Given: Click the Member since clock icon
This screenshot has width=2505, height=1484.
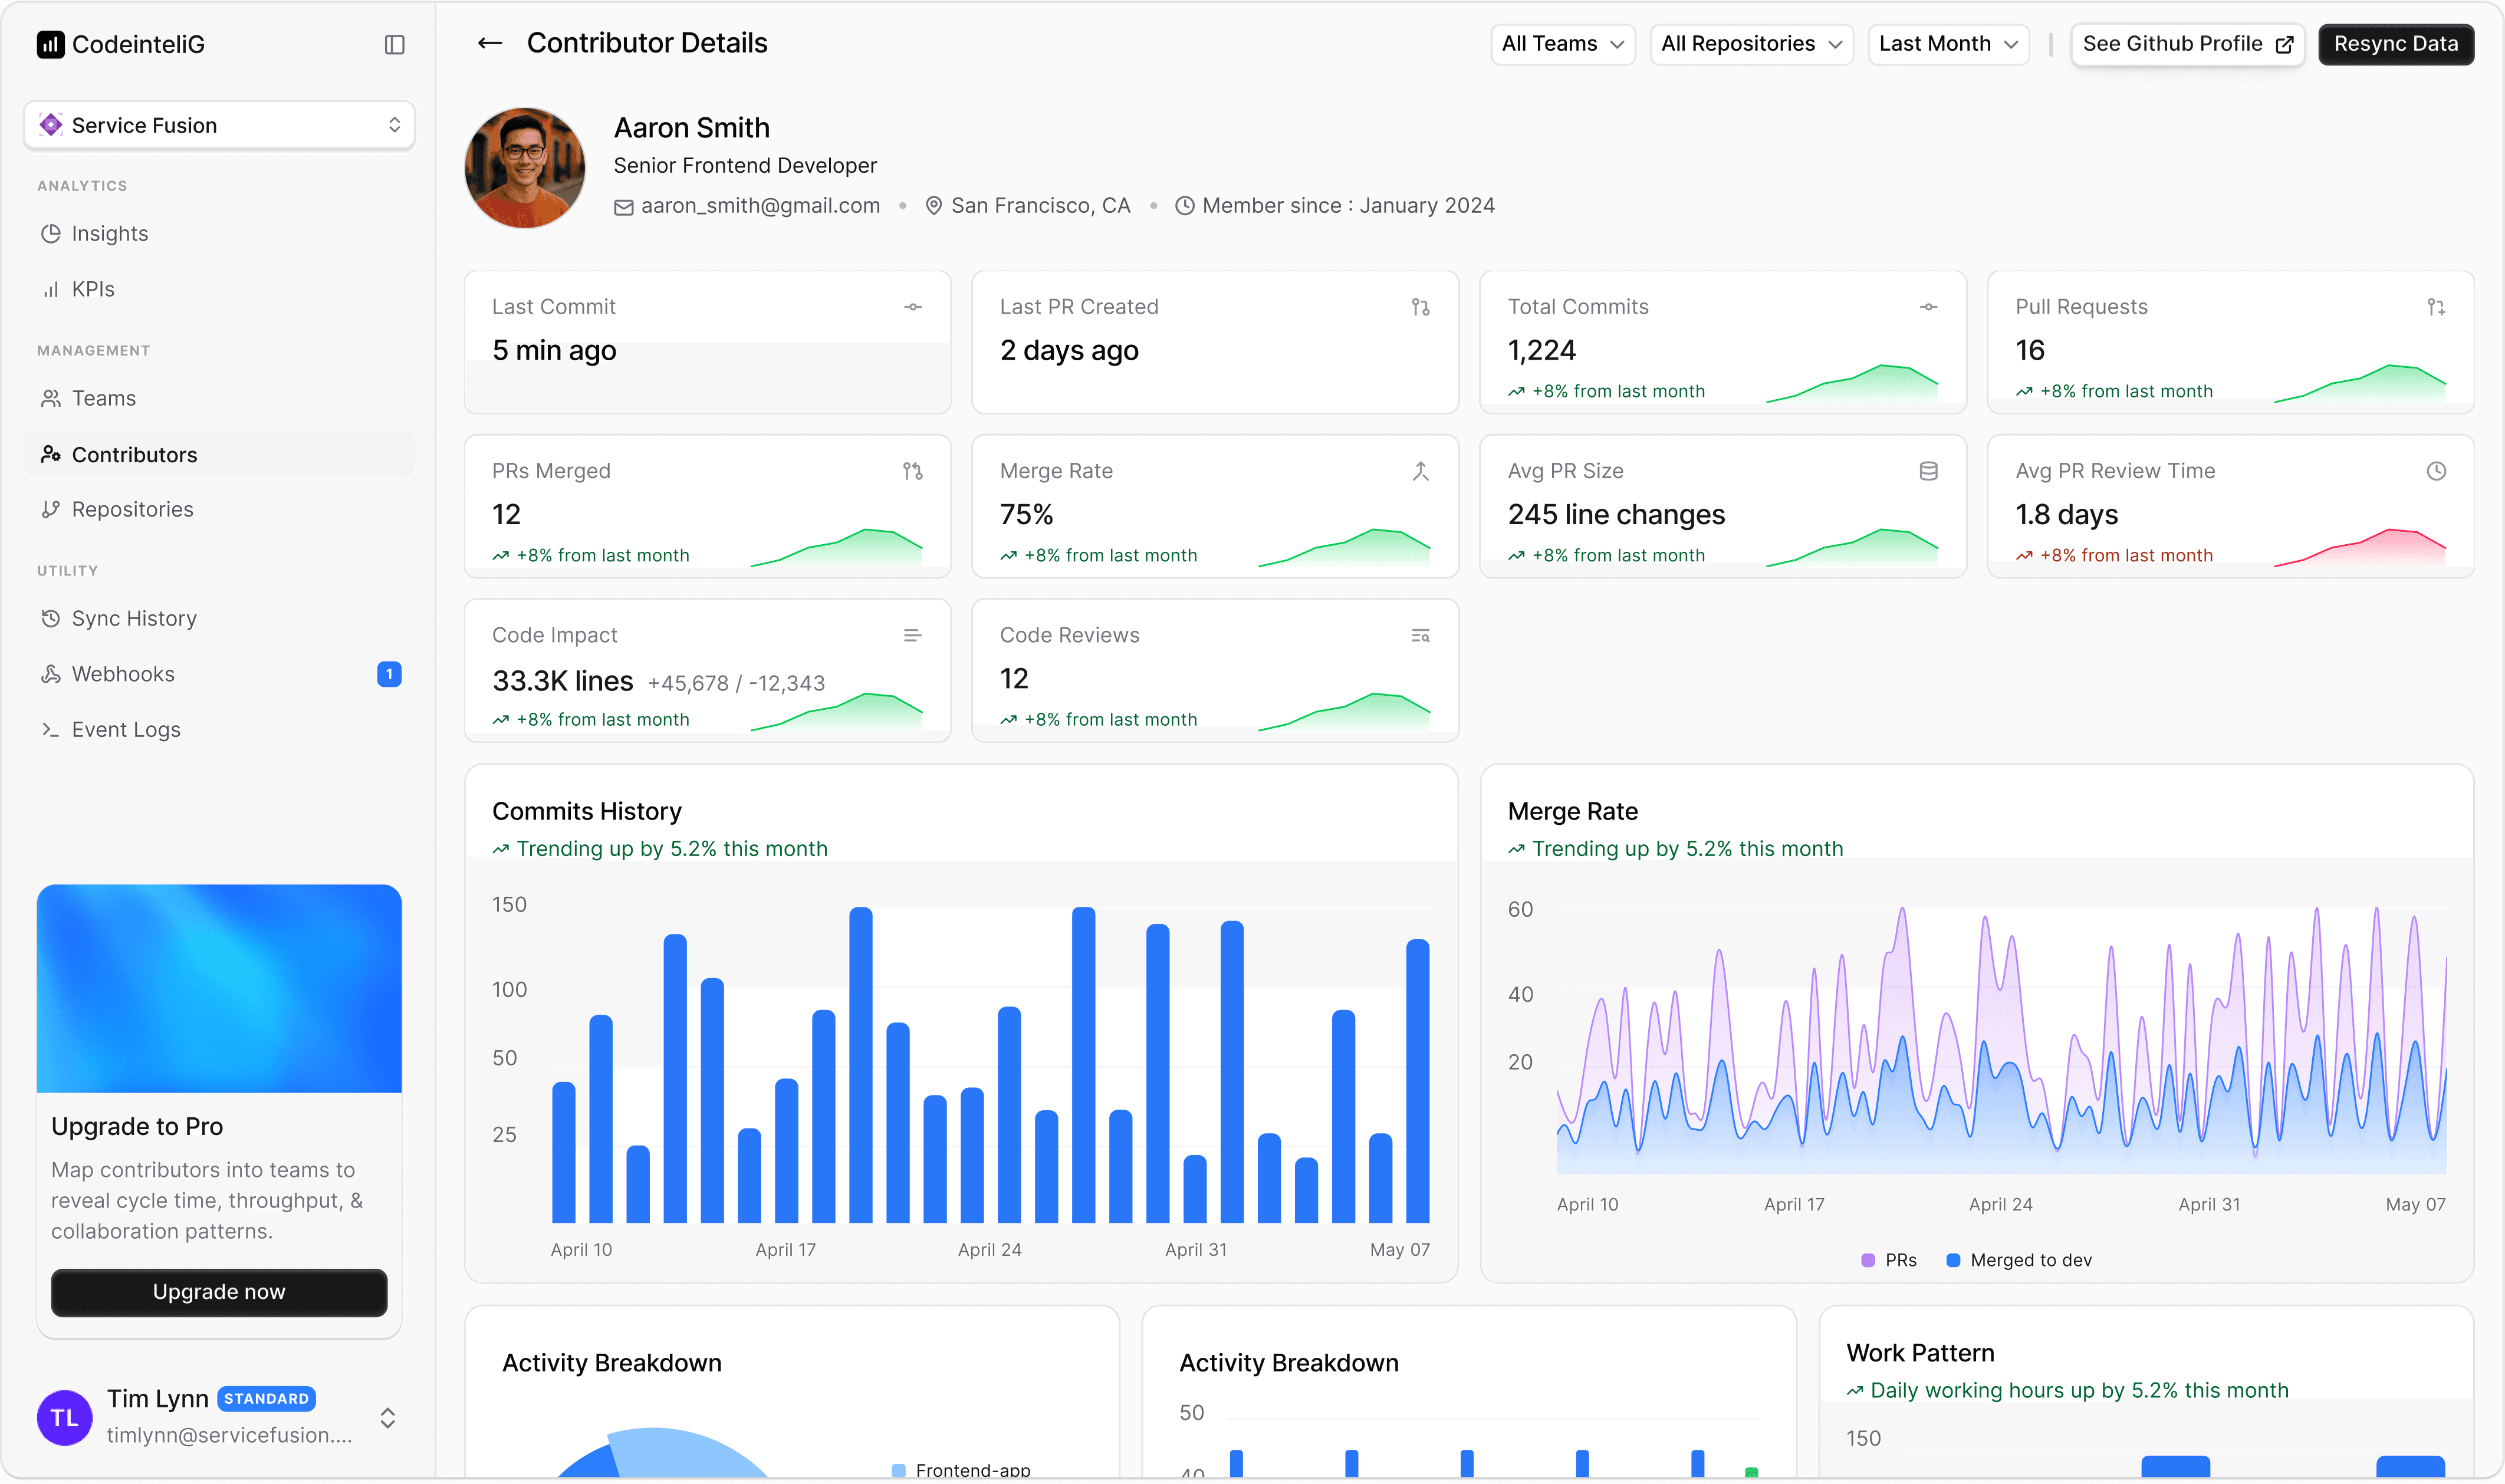Looking at the screenshot, I should tap(1184, 206).
